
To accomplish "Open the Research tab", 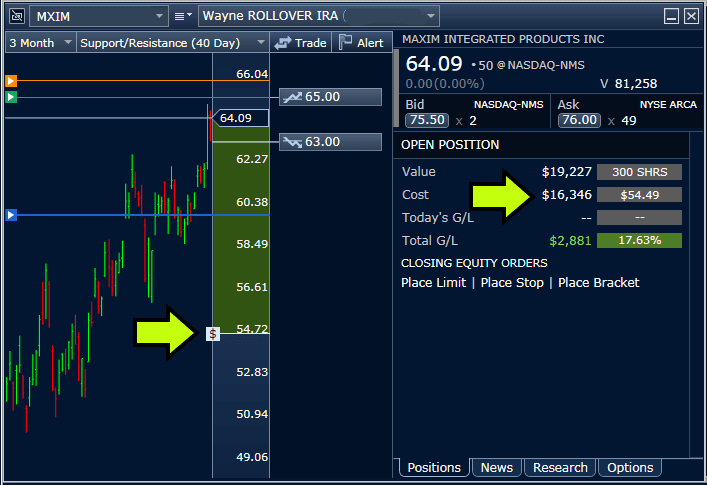I will 560,467.
